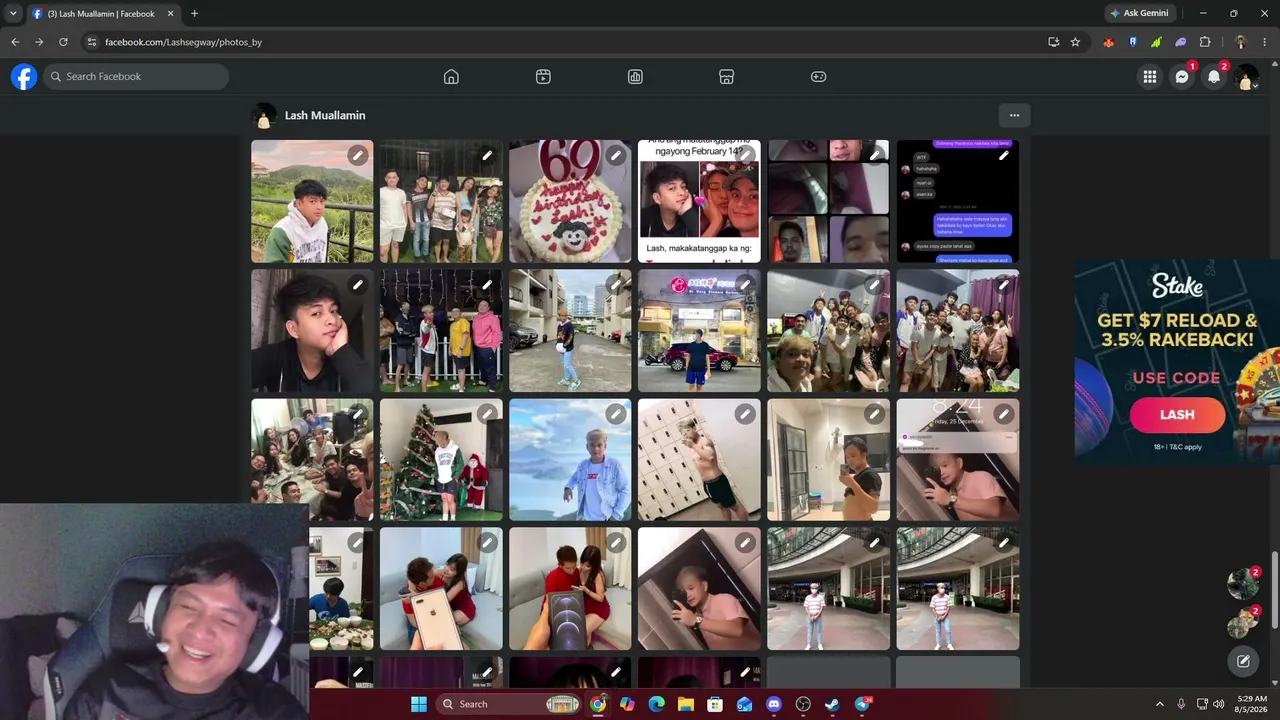Open the red car storefront photo
Screen dimensions: 1280x720
pos(699,331)
